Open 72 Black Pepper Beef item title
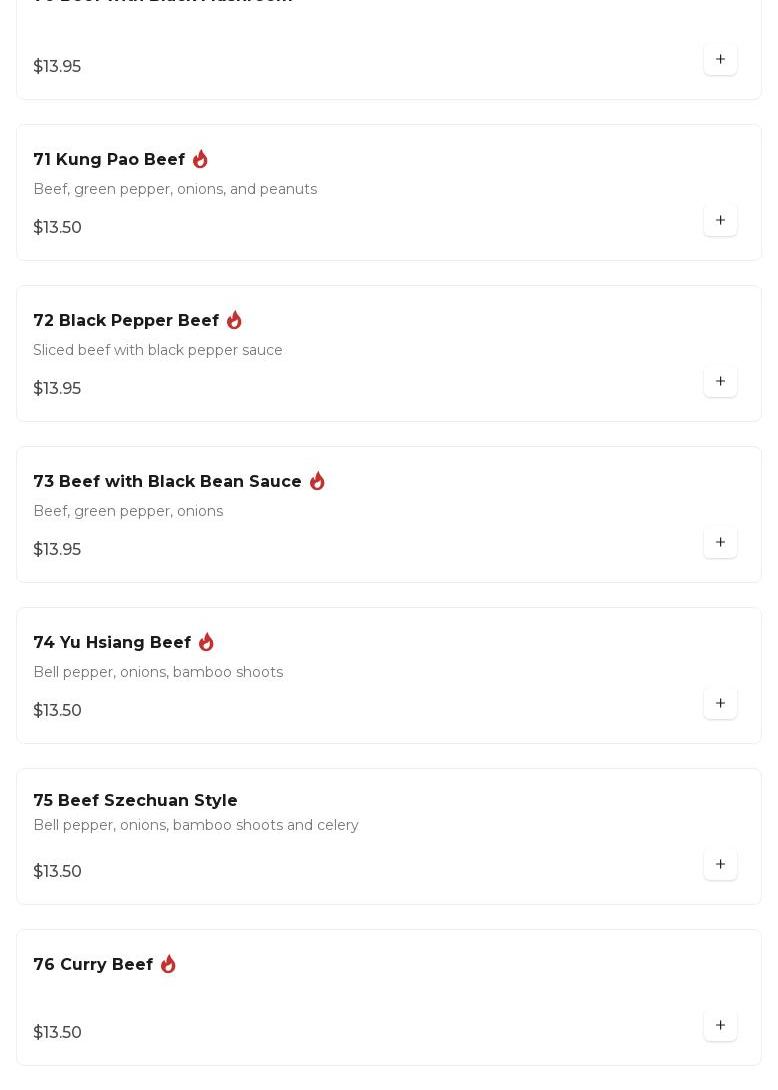 click(x=126, y=321)
